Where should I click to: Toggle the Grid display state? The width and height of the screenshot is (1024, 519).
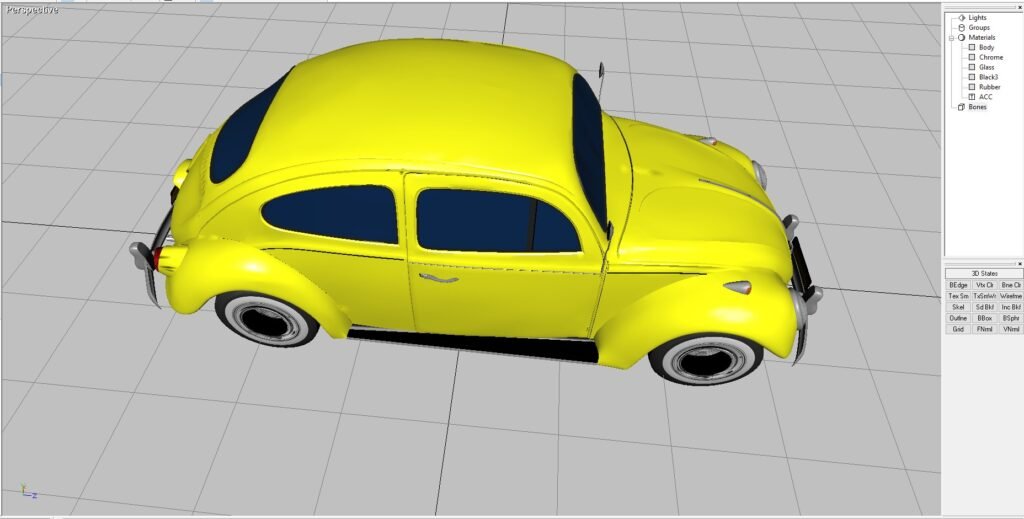point(958,329)
